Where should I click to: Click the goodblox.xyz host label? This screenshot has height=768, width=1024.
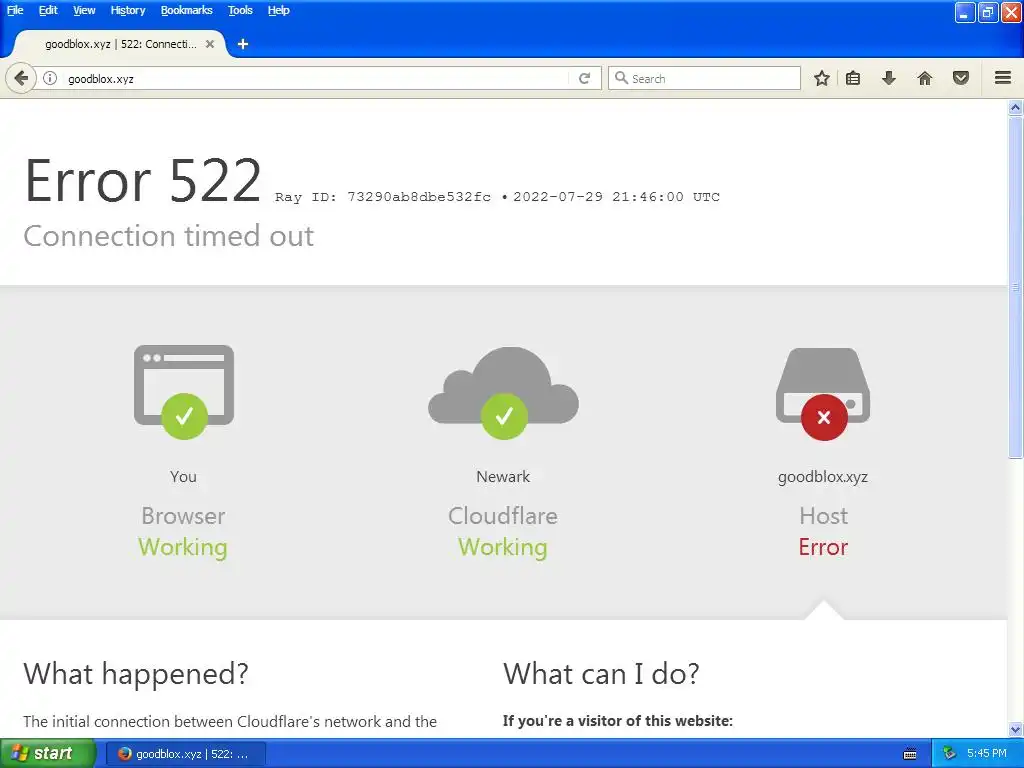pyautogui.click(x=823, y=477)
